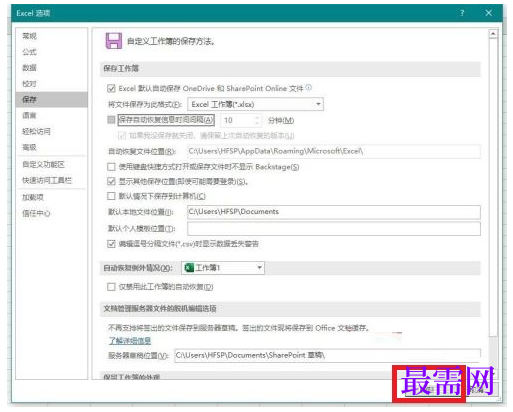Viewport: 513px width, 412px height.
Task: Increase the auto-recover minutes spinner
Action: click(257, 117)
